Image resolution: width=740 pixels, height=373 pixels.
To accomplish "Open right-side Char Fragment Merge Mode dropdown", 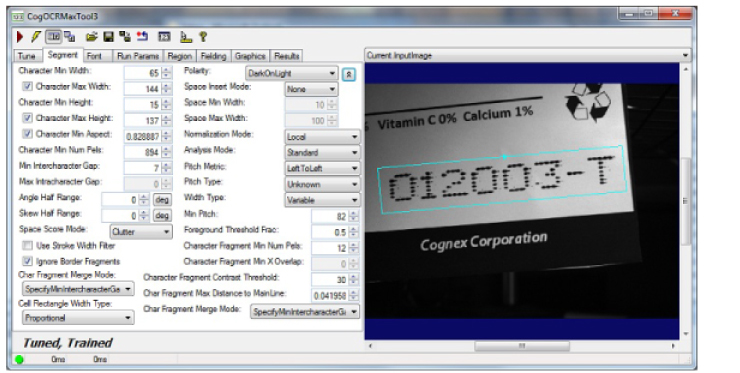I will [x=305, y=312].
